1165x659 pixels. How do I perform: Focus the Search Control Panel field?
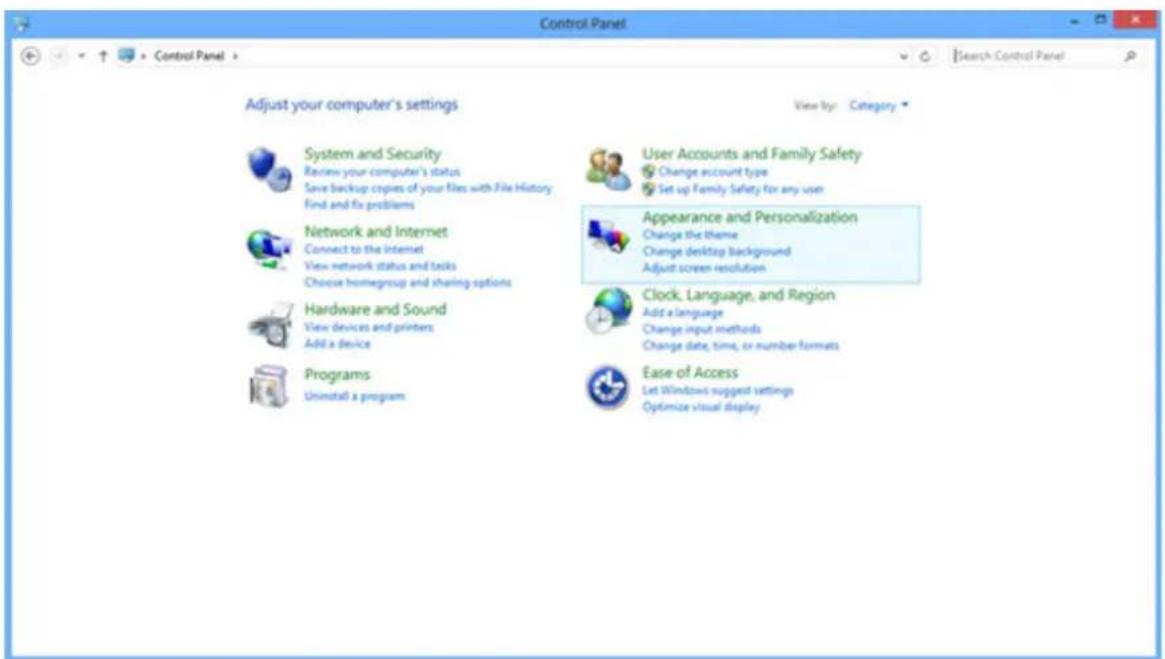click(1036, 56)
